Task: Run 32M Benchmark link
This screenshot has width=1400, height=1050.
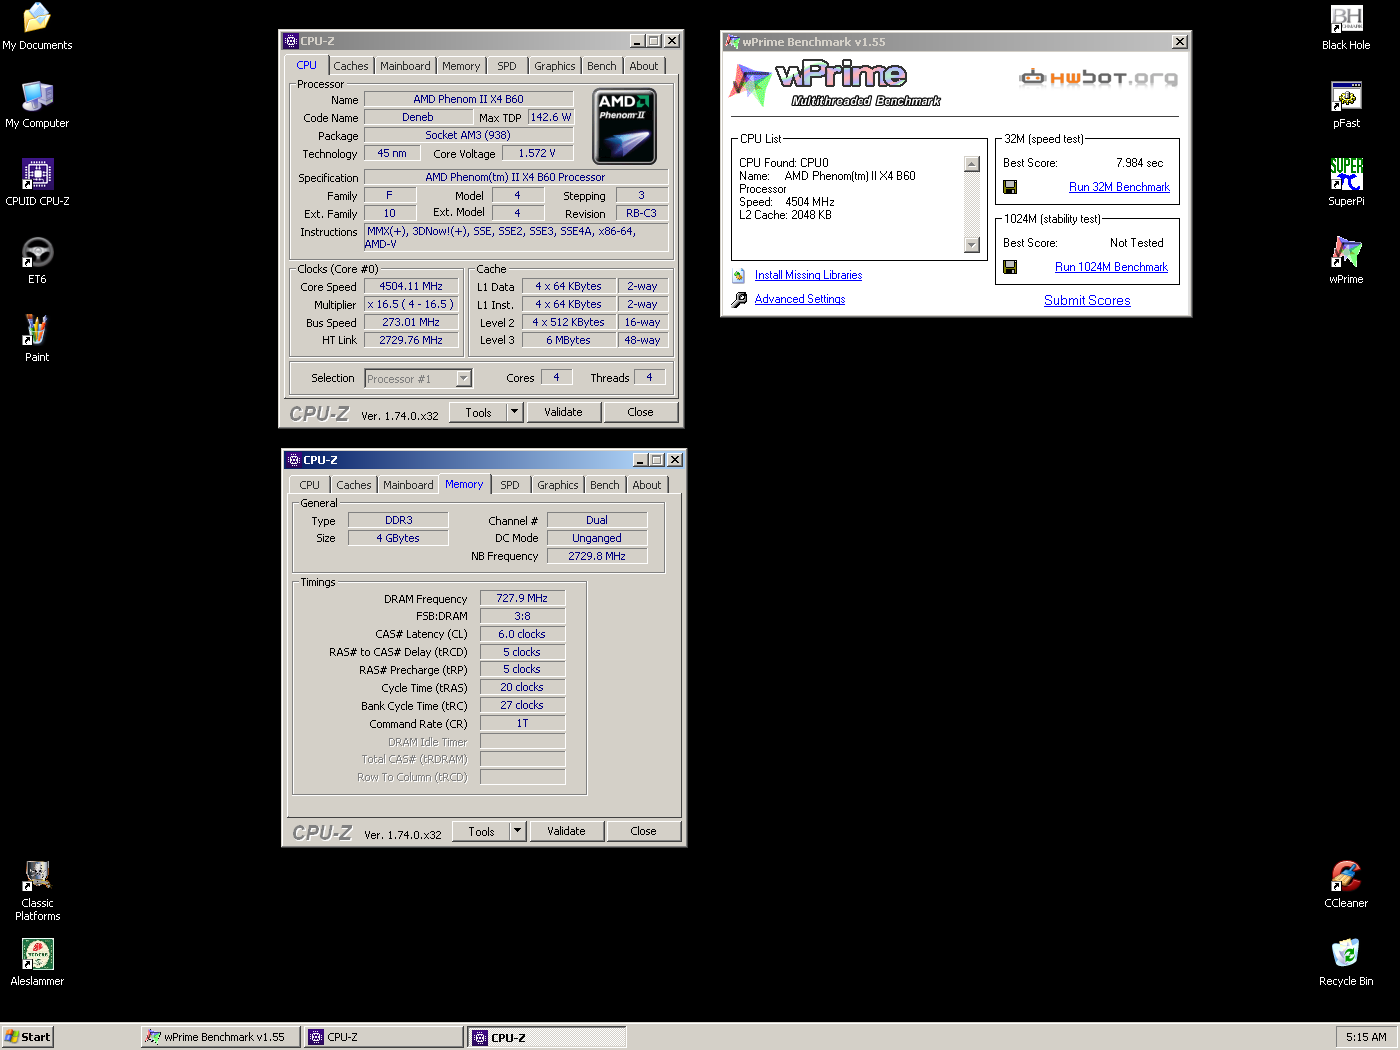Action: (1119, 187)
